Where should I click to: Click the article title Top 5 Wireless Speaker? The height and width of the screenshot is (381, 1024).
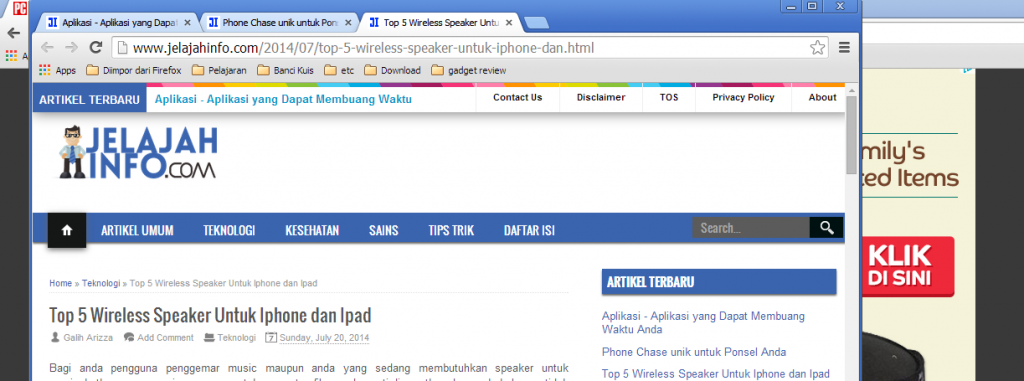coord(210,315)
